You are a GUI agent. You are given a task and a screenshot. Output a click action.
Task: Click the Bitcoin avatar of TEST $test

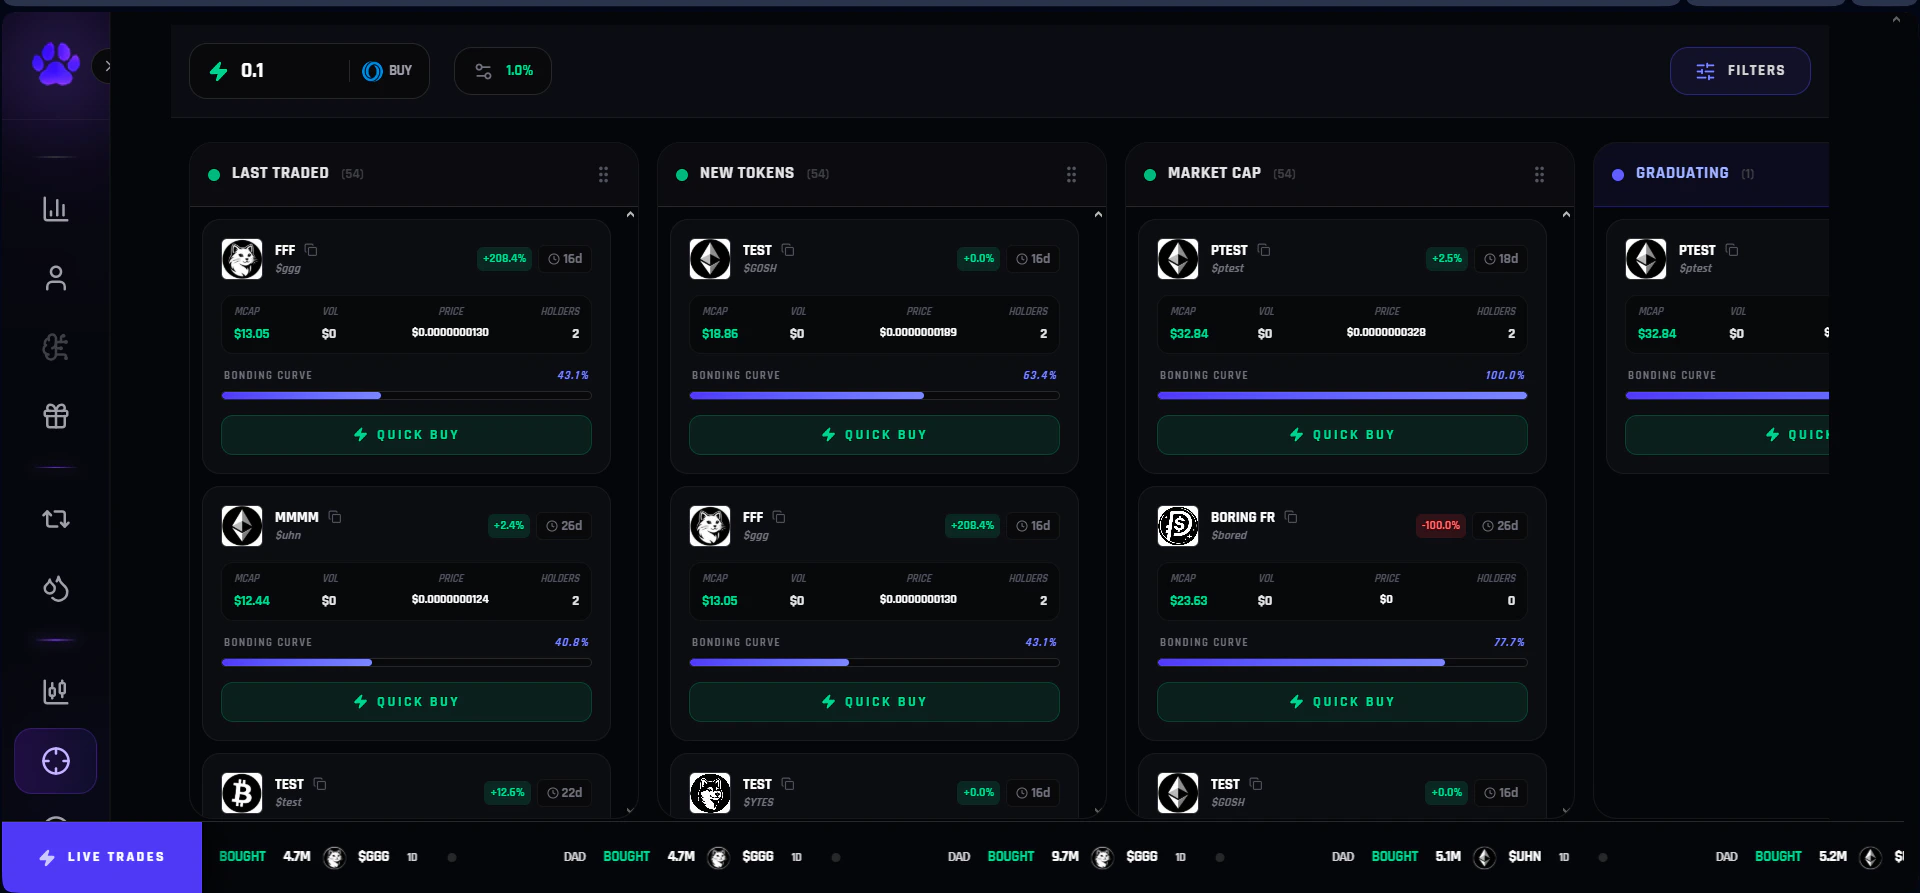[x=242, y=793]
